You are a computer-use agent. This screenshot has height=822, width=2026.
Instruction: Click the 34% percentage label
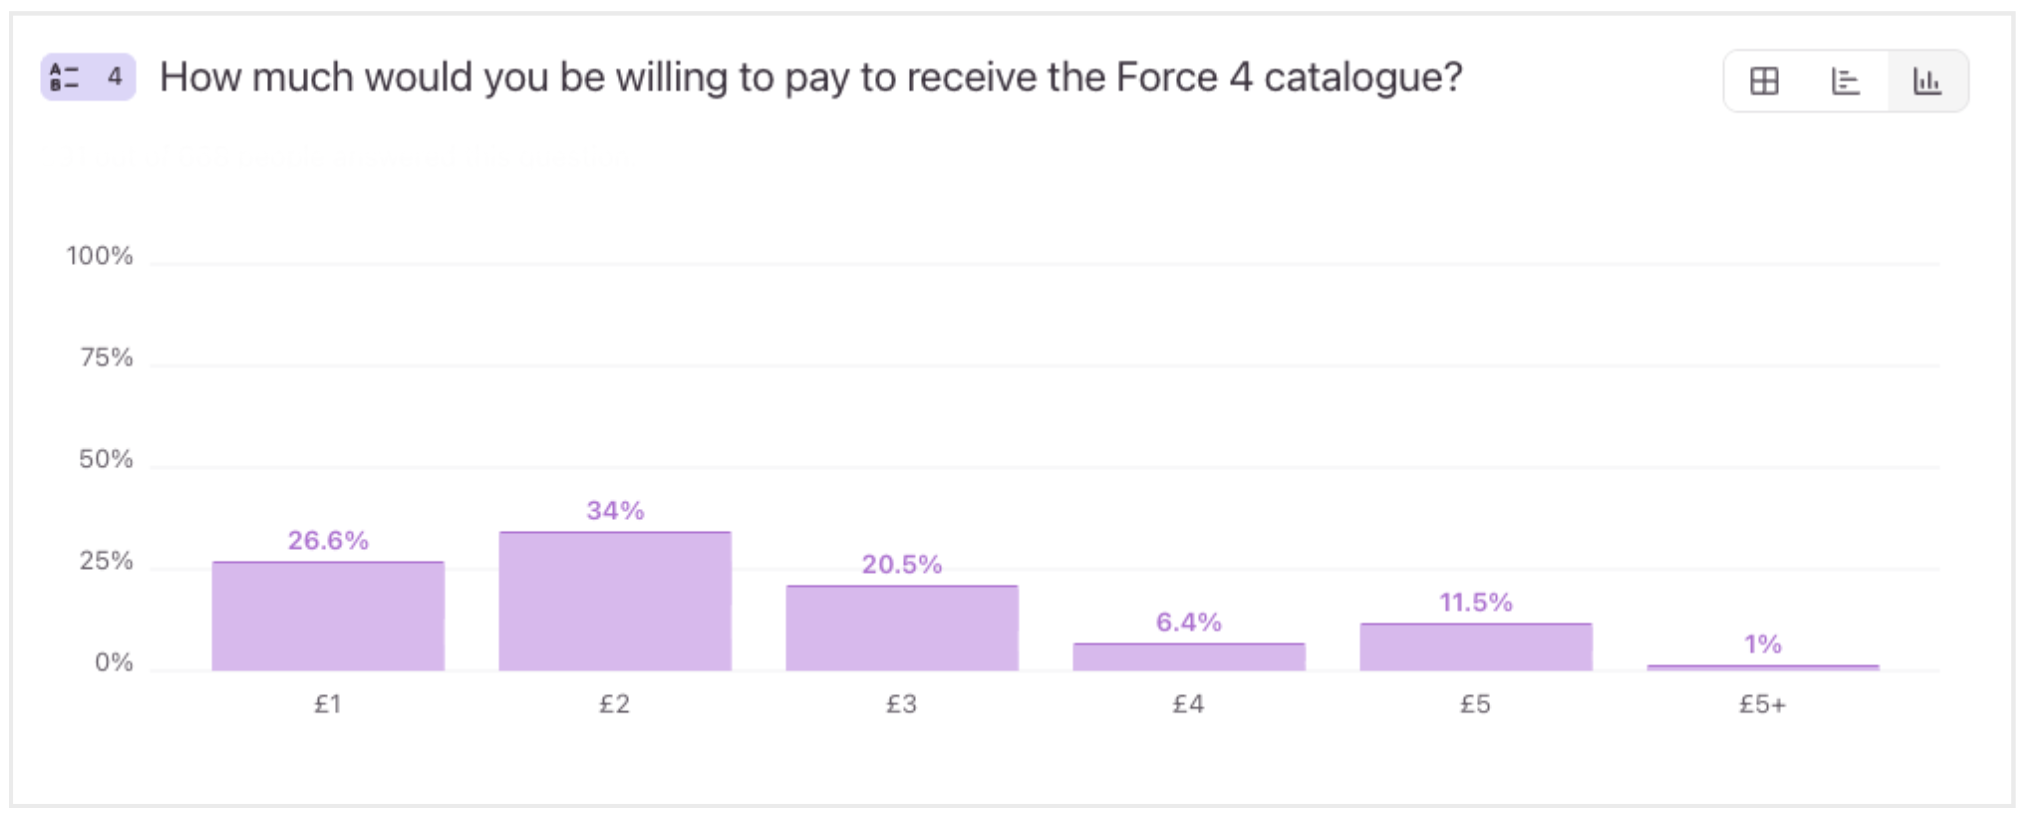tap(613, 513)
